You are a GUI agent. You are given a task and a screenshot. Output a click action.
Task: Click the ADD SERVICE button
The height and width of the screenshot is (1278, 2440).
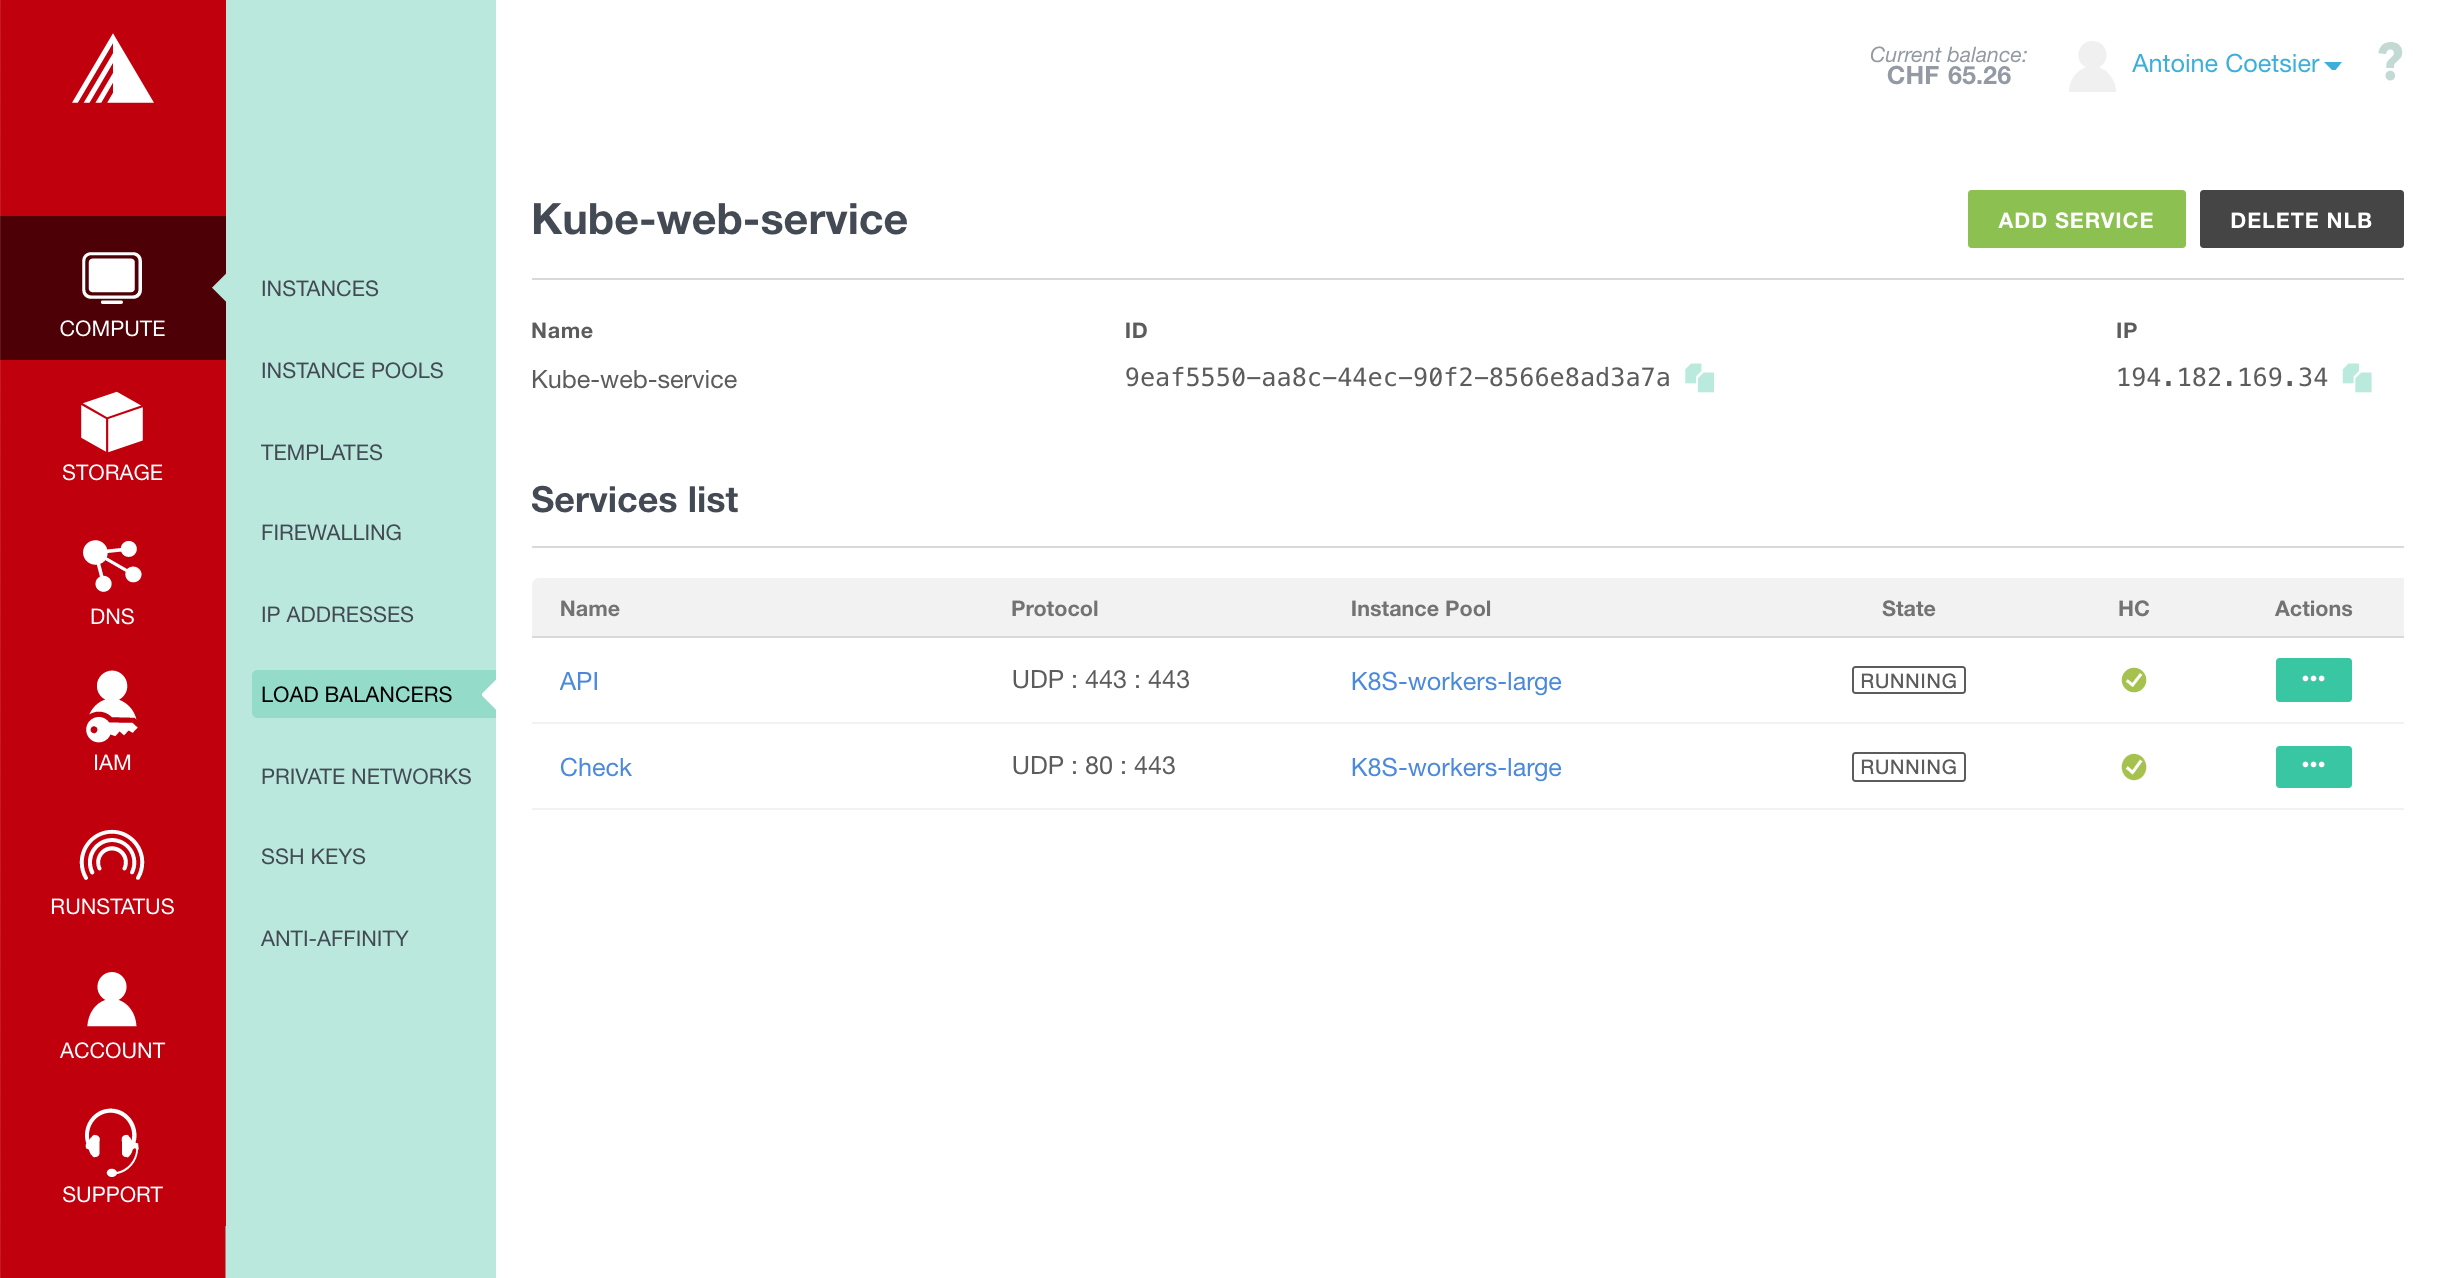pos(2076,219)
